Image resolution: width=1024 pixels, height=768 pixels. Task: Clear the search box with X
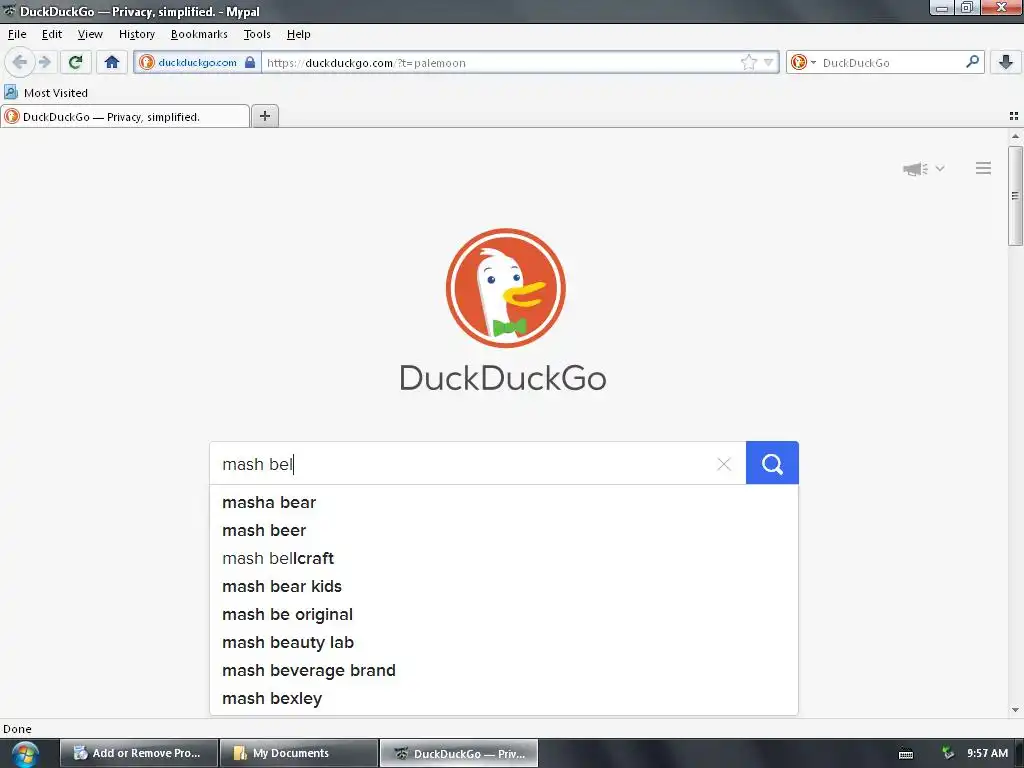(x=724, y=464)
